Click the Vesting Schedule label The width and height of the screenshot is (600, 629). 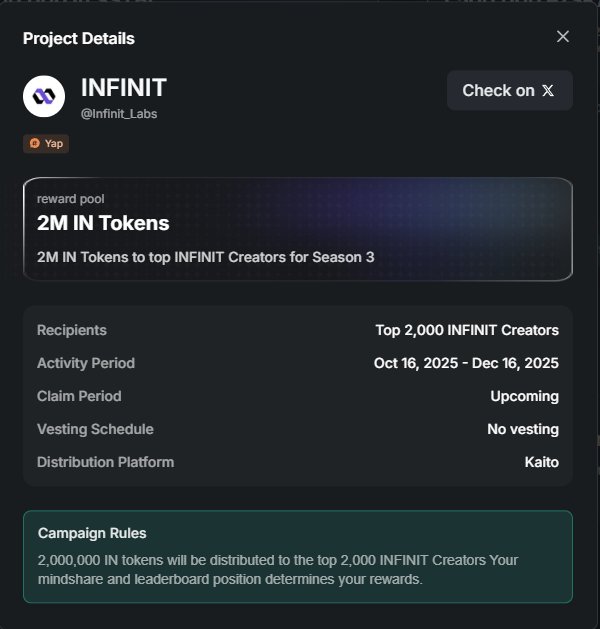tap(95, 429)
